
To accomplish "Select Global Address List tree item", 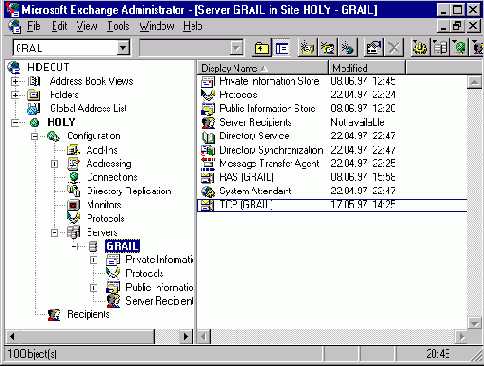I will (88, 109).
